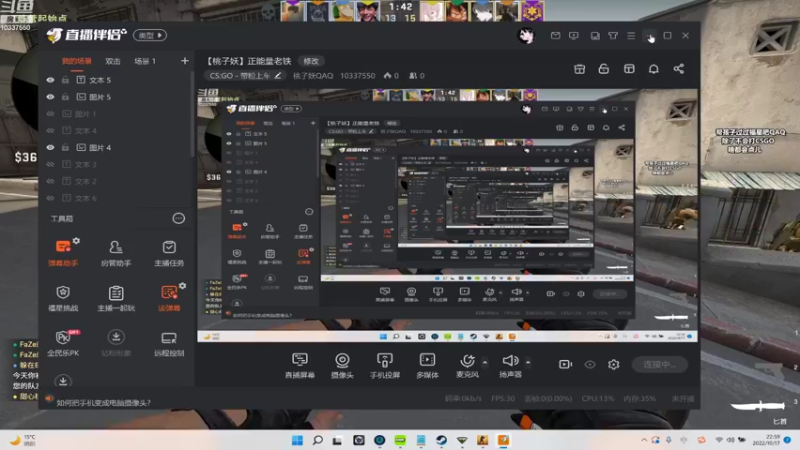Open the skin T-shirt icon
This screenshot has height=450, width=800.
[613, 36]
